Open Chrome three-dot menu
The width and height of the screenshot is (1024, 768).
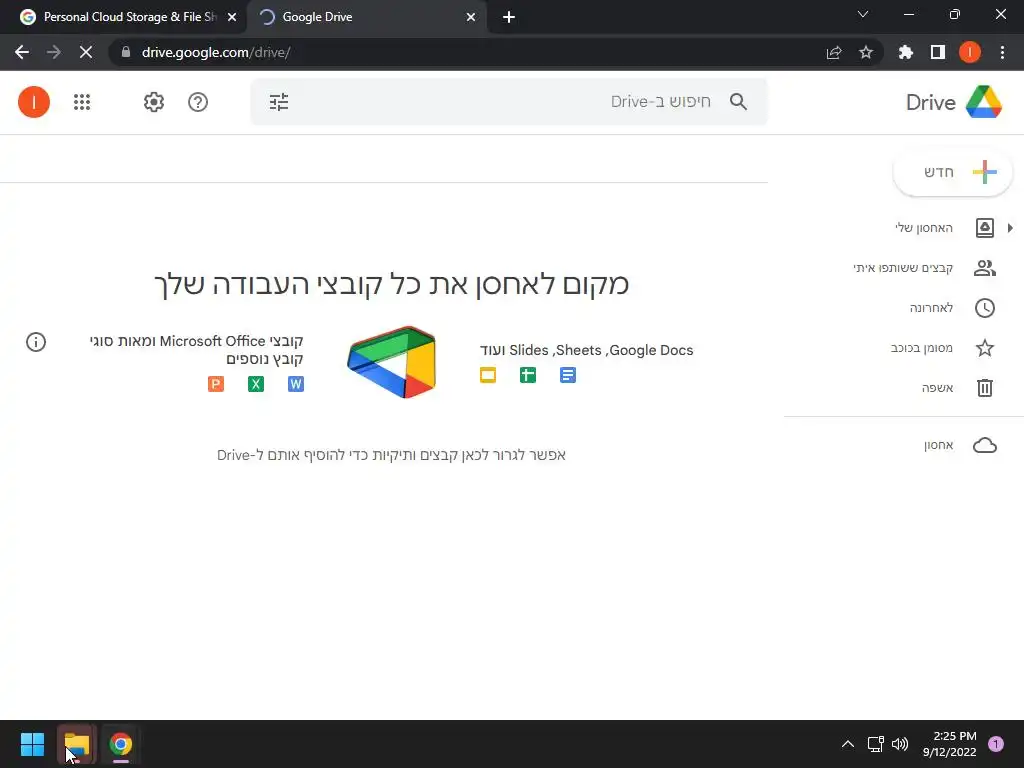(x=1002, y=52)
